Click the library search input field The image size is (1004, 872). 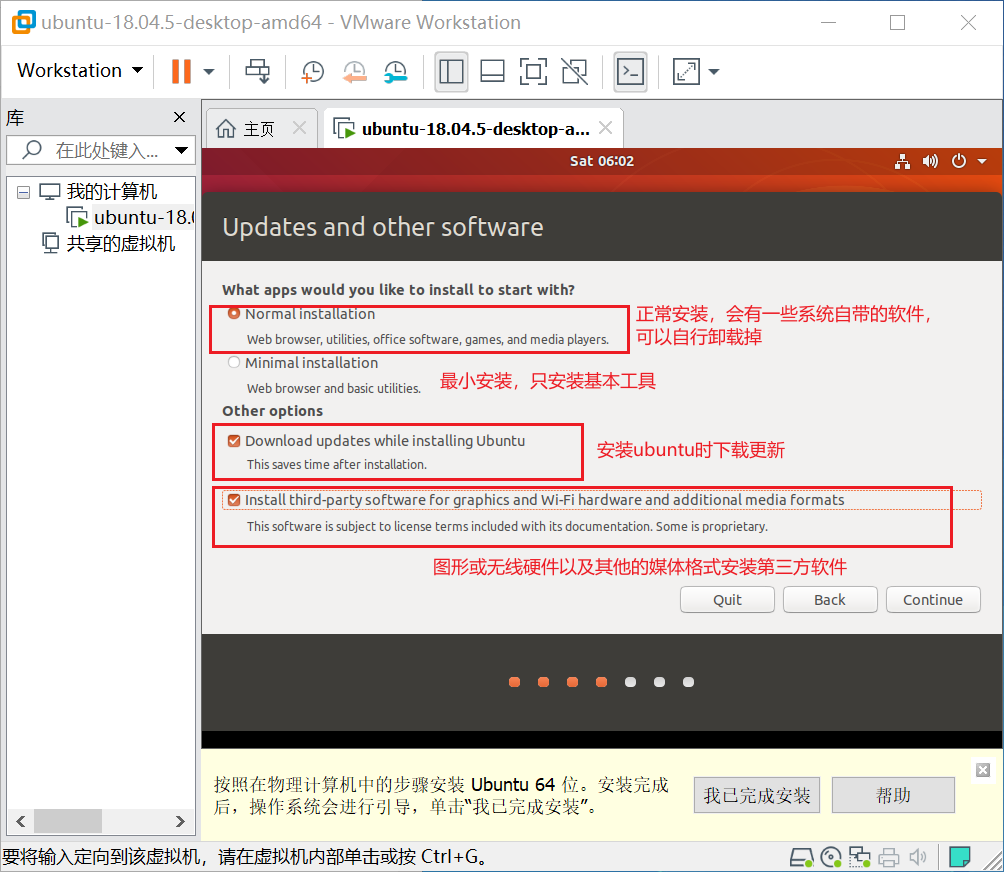click(101, 150)
